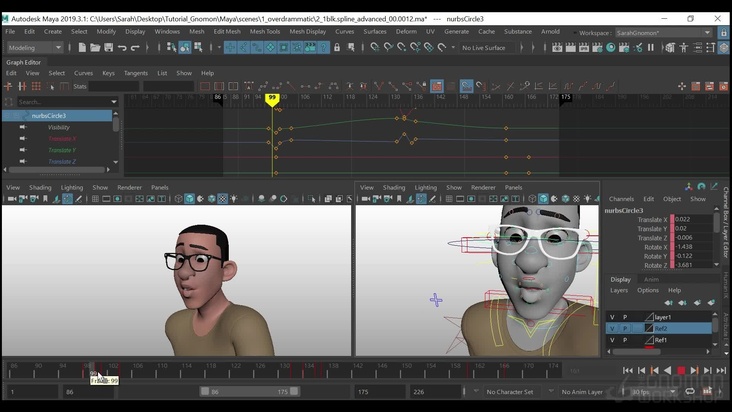Image resolution: width=732 pixels, height=412 pixels.
Task: Switch to the Anim layer tab
Action: point(651,279)
